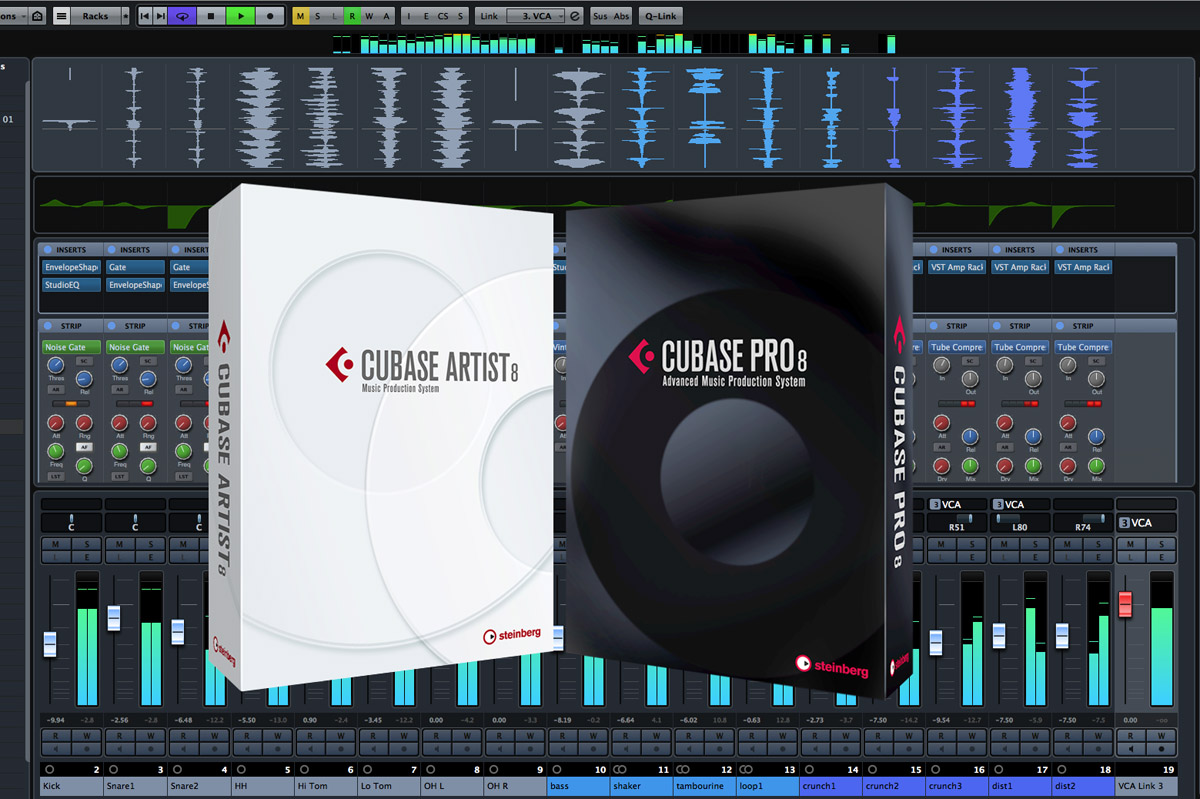
Task: Enable the monitor speaker icon on dist1
Action: 1007,747
